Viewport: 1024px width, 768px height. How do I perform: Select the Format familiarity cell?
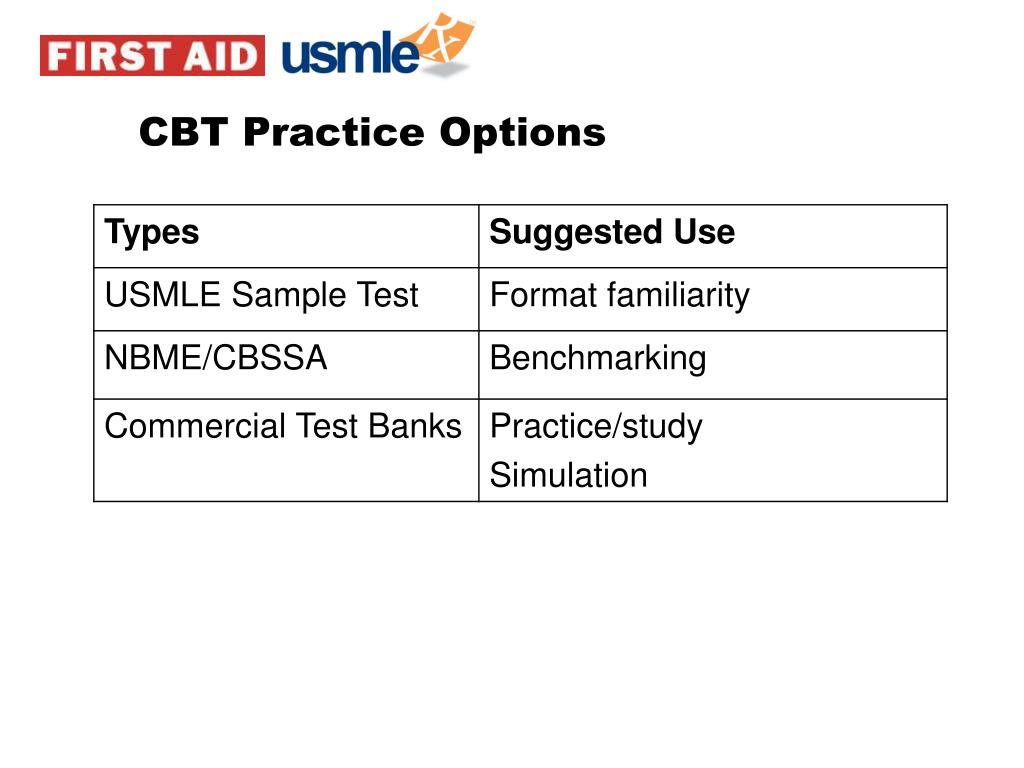click(x=712, y=299)
